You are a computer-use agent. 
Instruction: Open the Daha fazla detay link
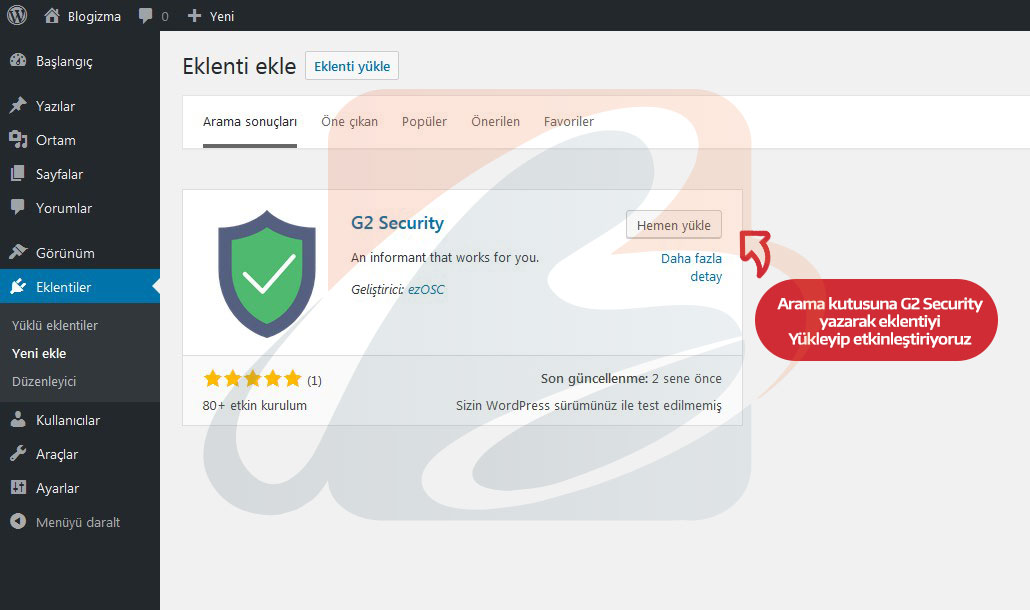pos(691,267)
